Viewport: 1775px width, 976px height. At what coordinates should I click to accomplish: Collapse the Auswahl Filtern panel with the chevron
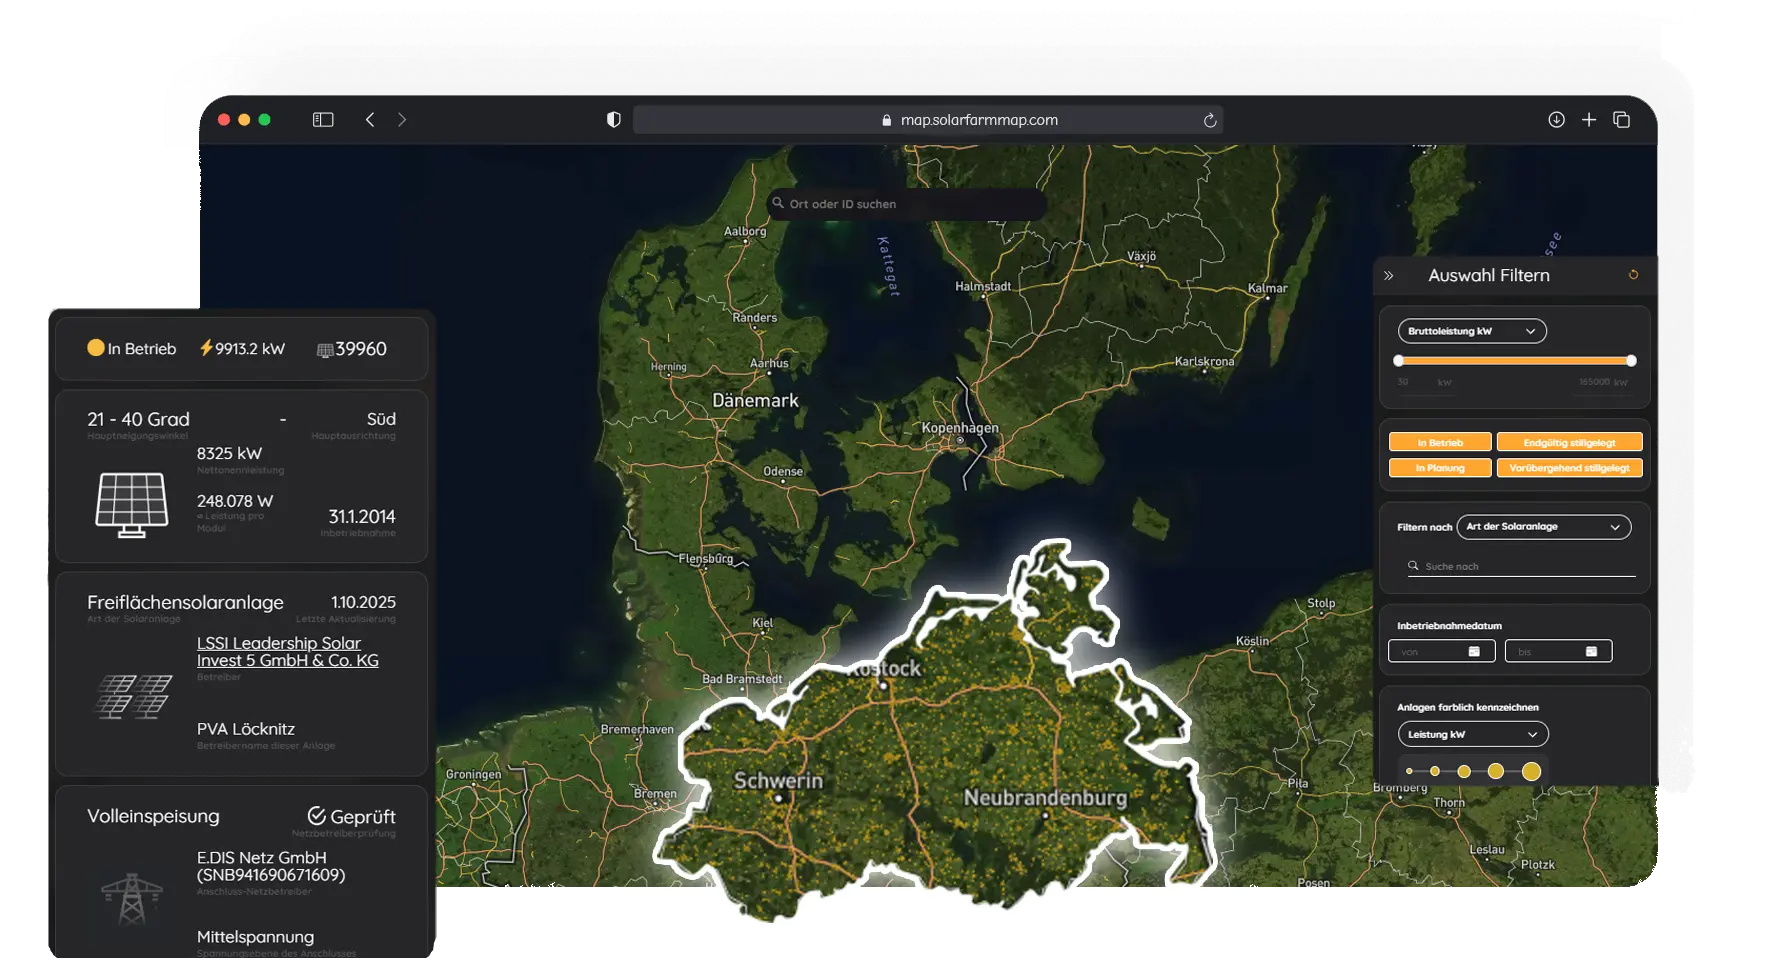coord(1388,274)
